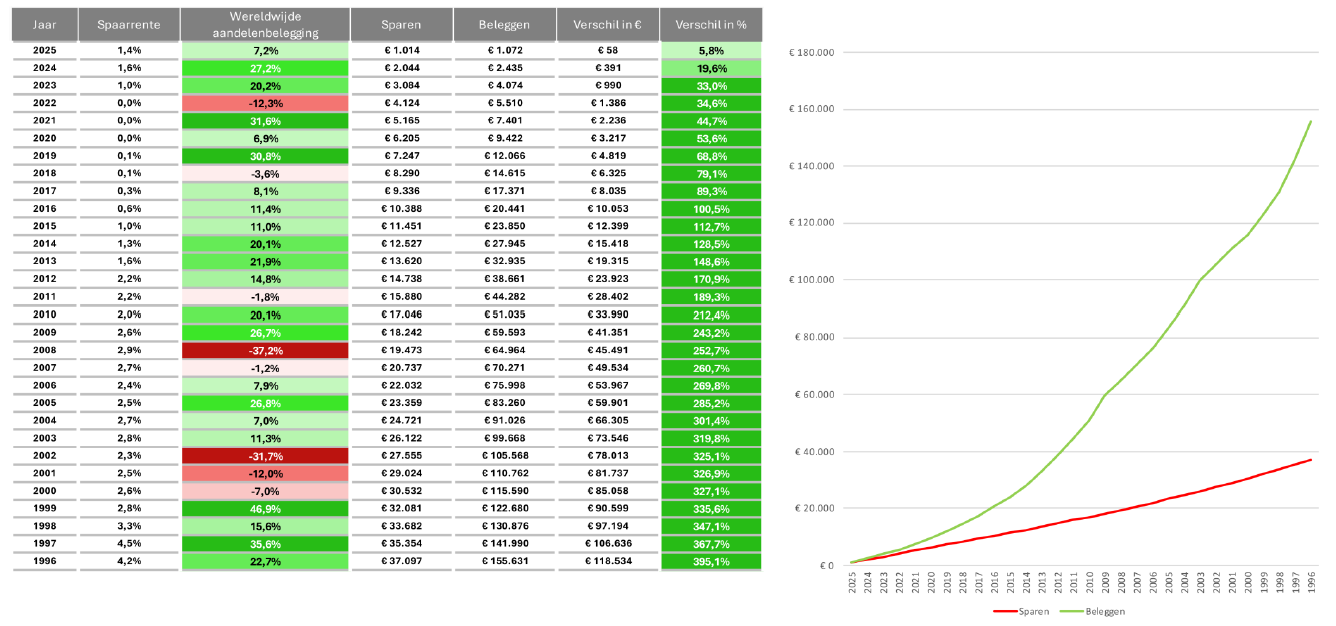This screenshot has width=1336, height=626.
Task: Click the "Wereldwijde aandelenbelegging" column header
Action: click(265, 24)
